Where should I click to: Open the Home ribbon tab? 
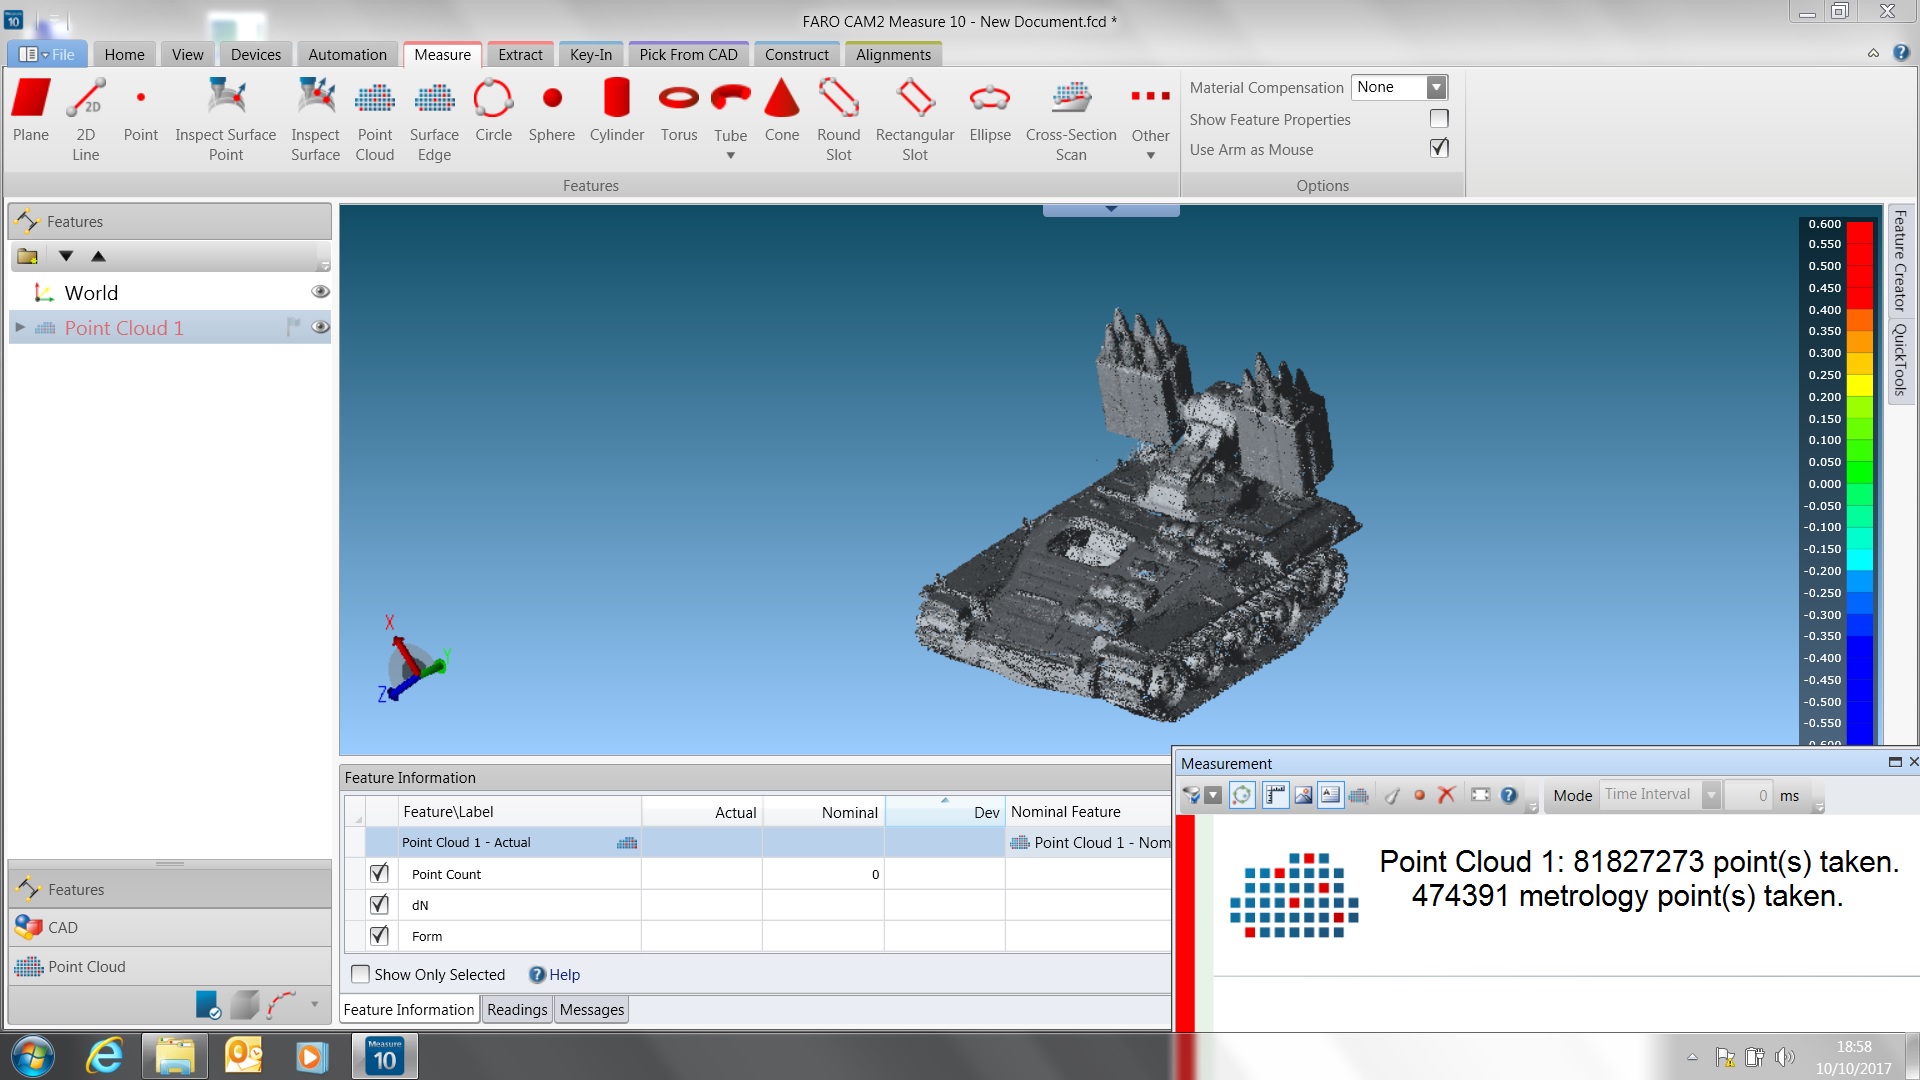[x=124, y=55]
